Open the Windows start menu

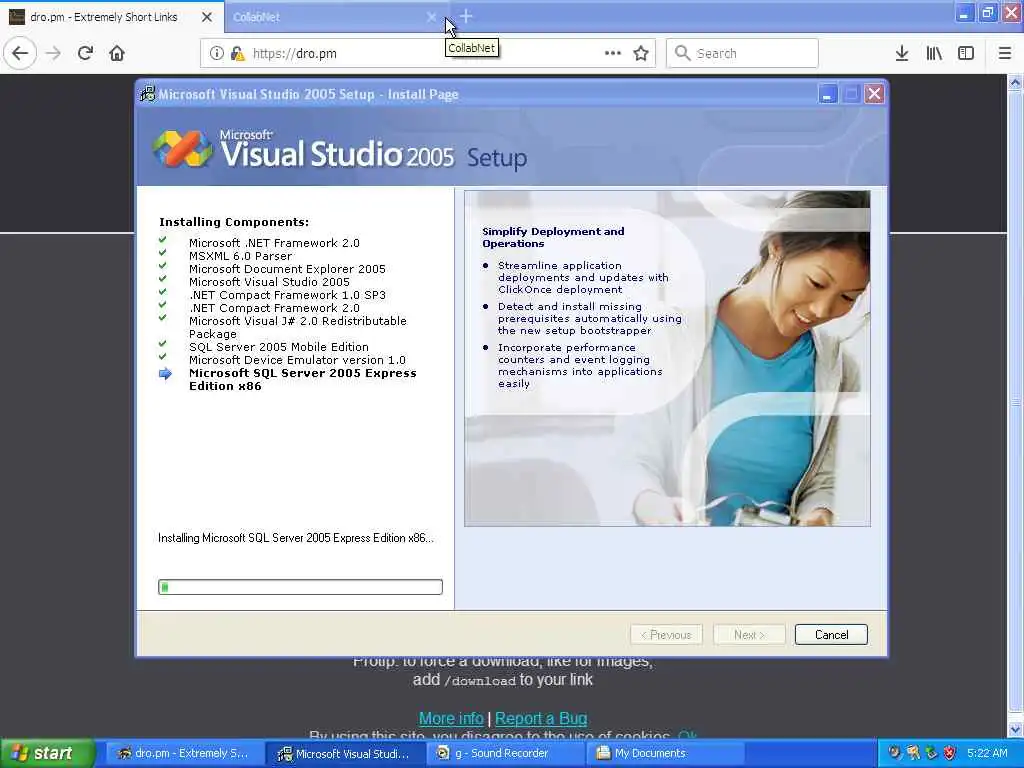(47, 753)
